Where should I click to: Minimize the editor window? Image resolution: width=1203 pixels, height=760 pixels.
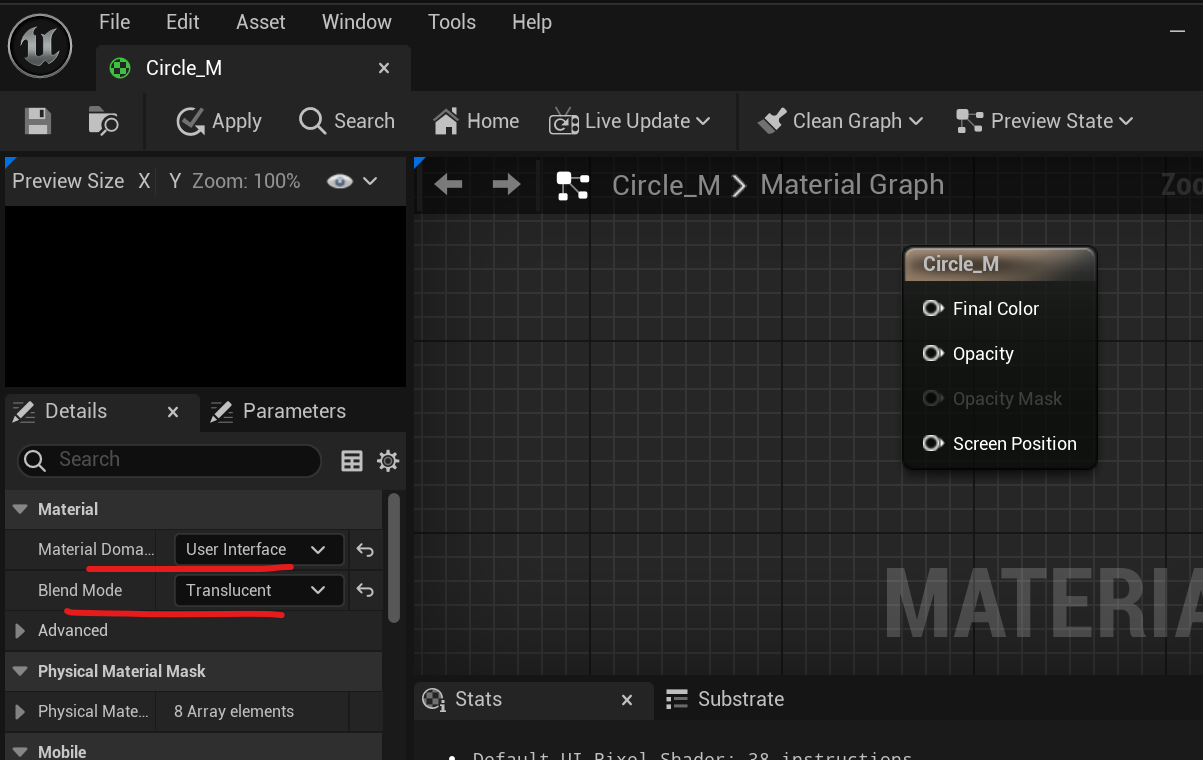(1177, 32)
